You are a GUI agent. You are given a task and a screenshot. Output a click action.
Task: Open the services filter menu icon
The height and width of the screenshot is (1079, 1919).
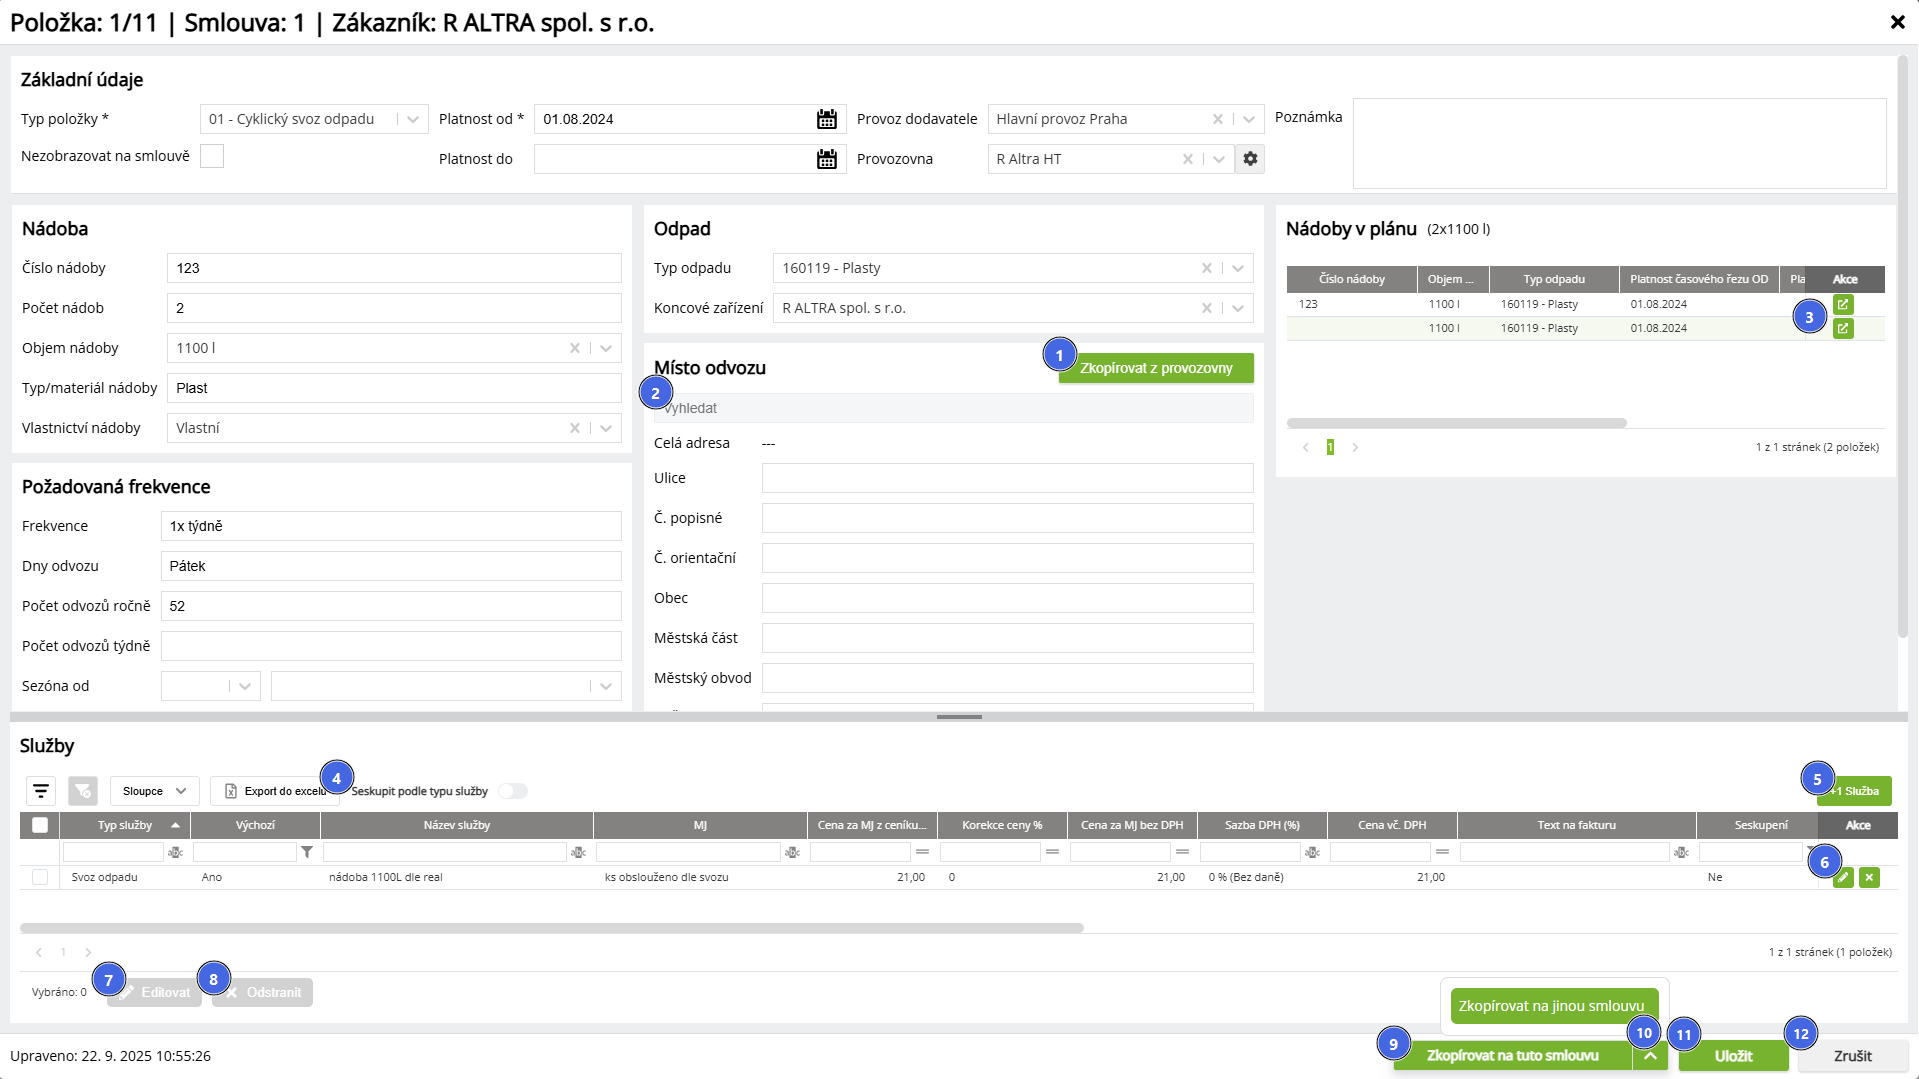coord(41,791)
